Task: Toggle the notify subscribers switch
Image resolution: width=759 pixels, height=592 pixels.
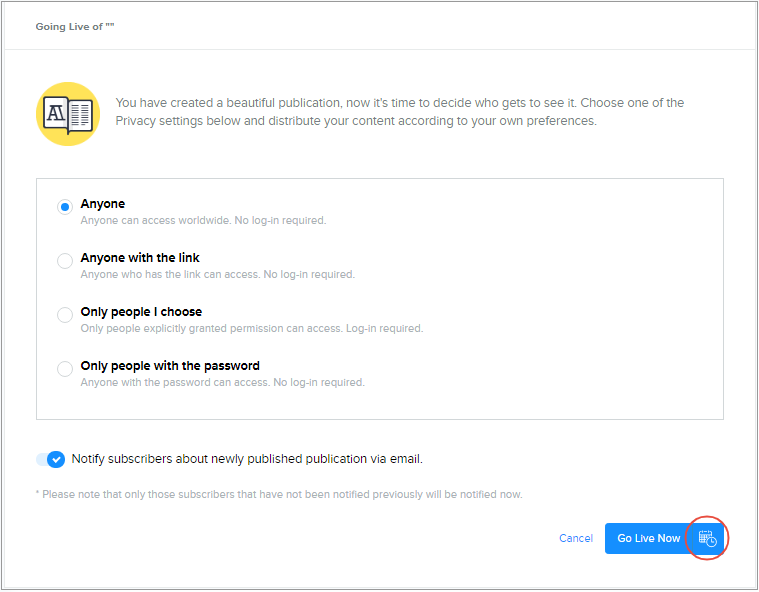Action: (x=51, y=460)
